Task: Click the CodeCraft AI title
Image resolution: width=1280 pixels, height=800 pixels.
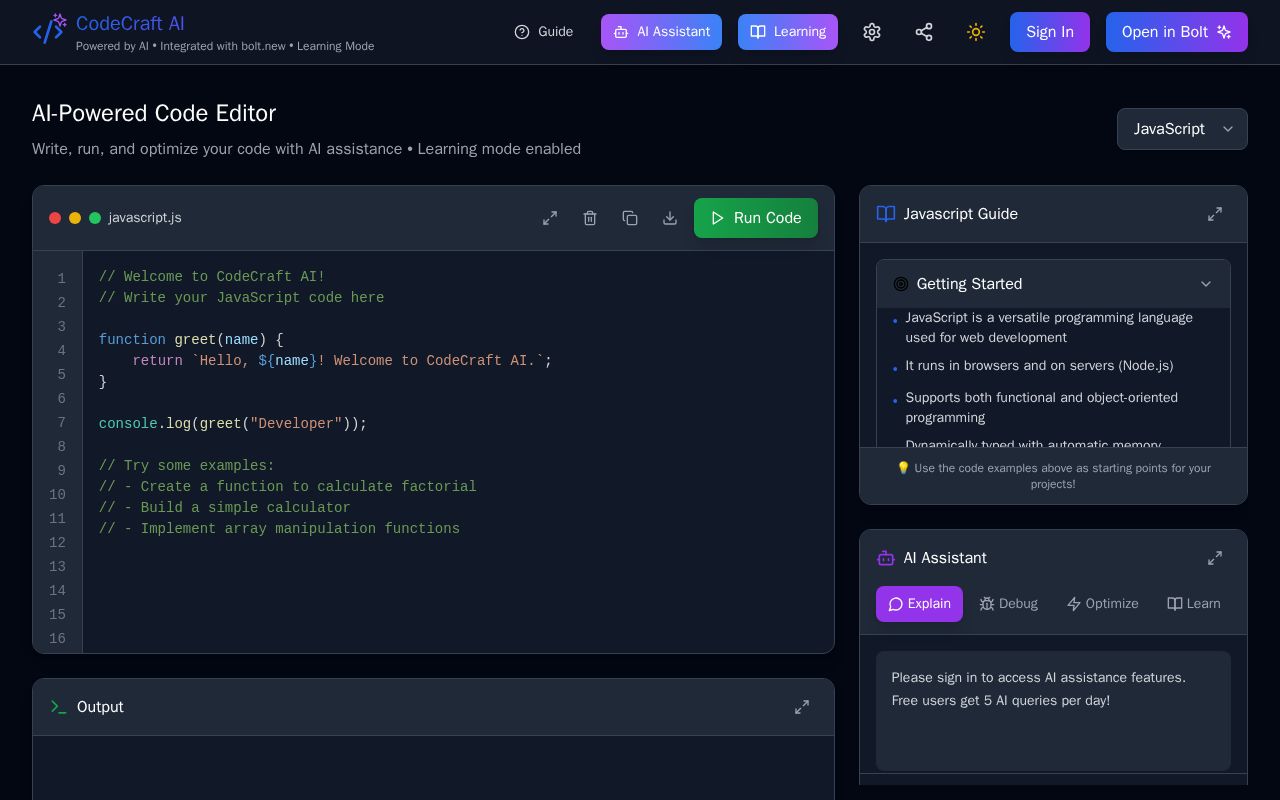Action: [130, 23]
